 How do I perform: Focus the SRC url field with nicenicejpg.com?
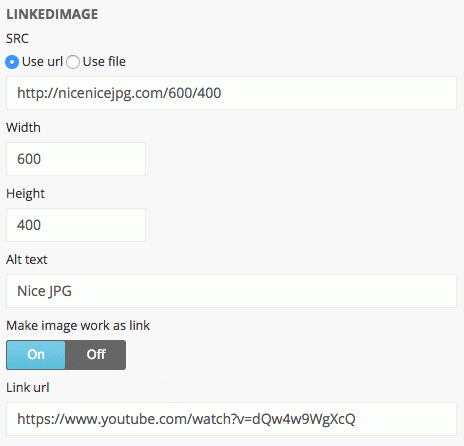tap(231, 93)
